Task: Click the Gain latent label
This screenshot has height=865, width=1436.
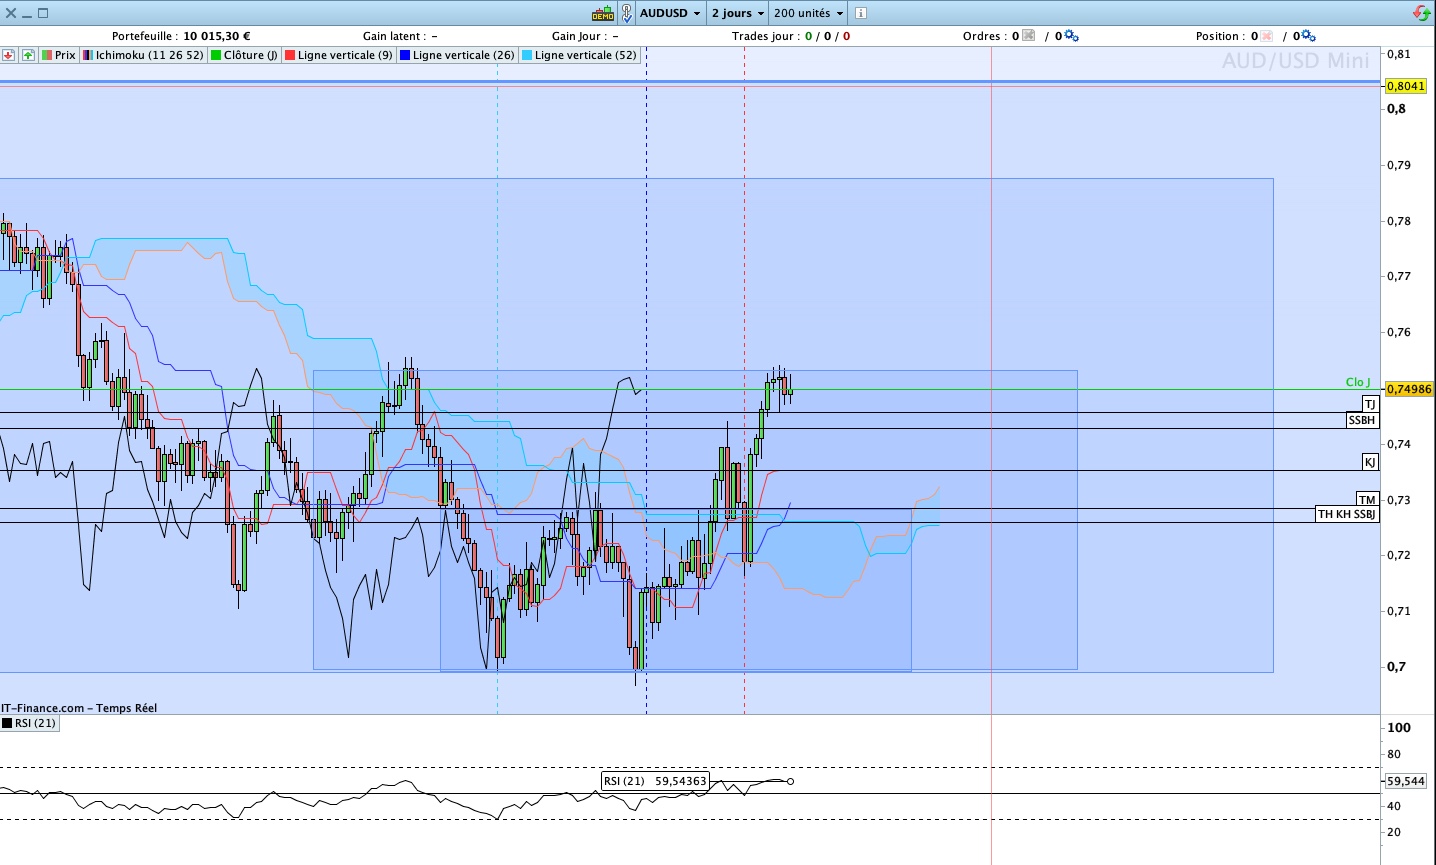Action: pyautogui.click(x=394, y=36)
